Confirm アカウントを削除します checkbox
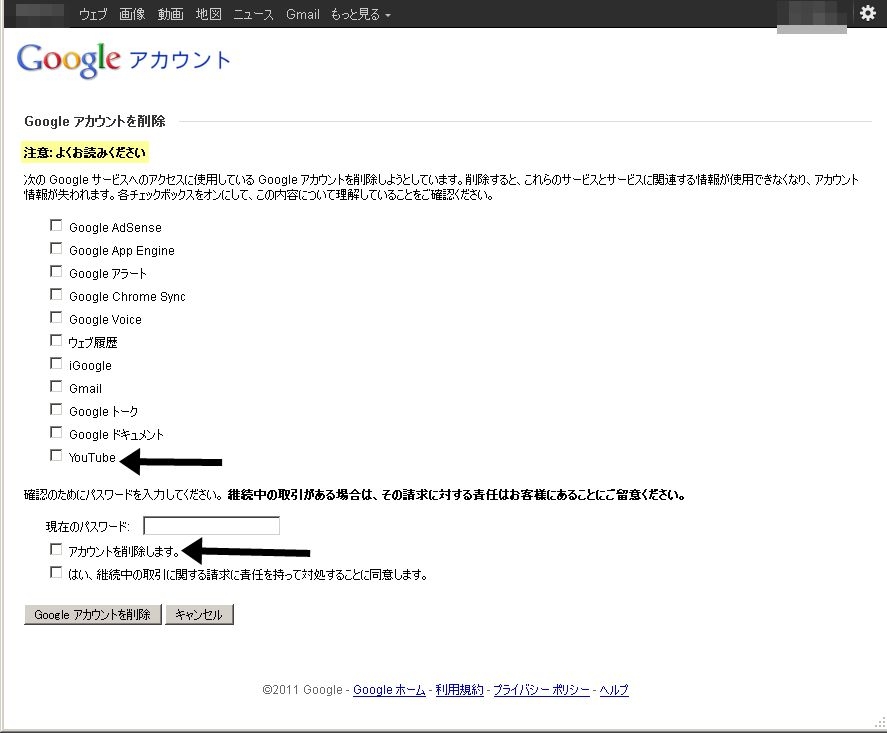This screenshot has height=733, width=887. (x=56, y=550)
